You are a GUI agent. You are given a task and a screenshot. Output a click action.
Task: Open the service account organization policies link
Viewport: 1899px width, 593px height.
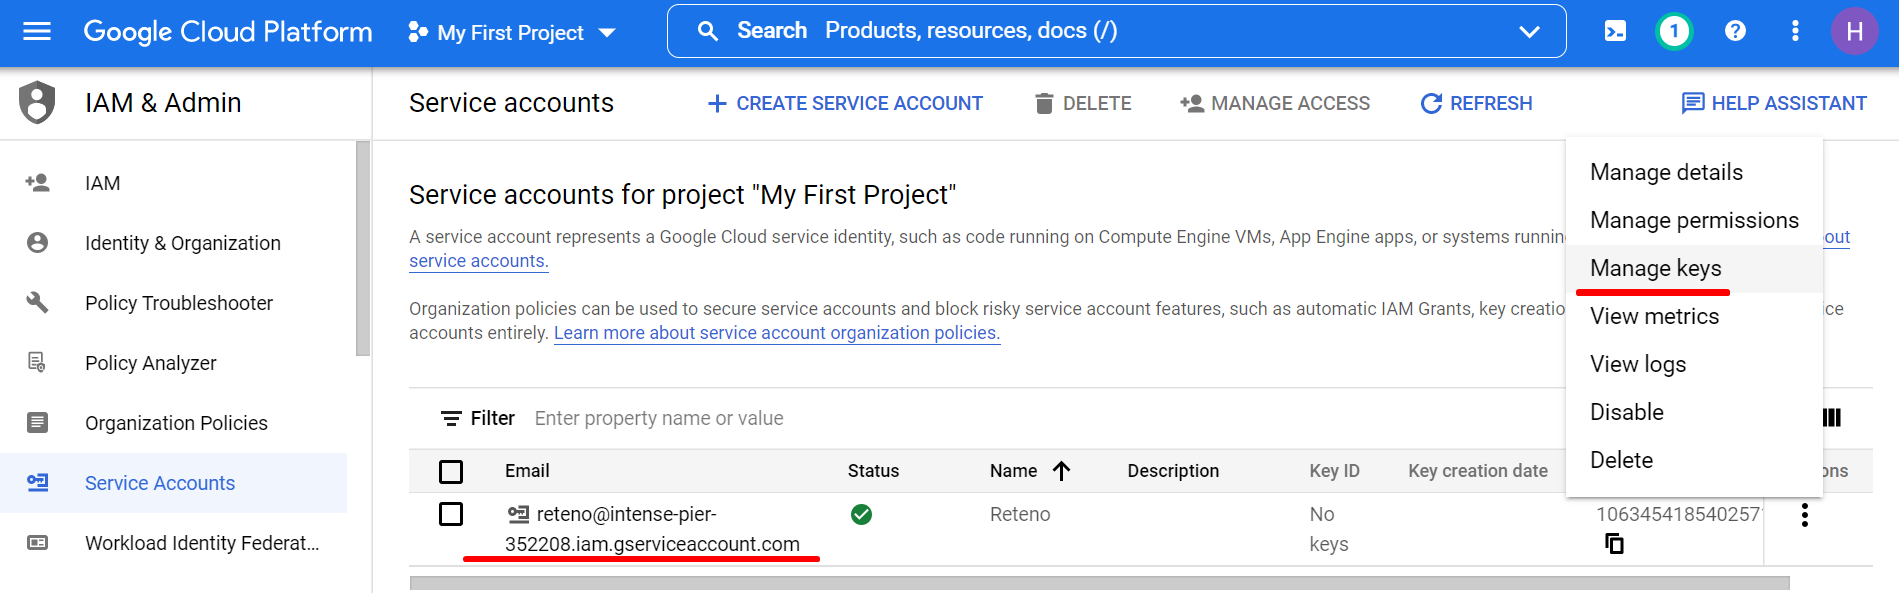click(x=777, y=333)
